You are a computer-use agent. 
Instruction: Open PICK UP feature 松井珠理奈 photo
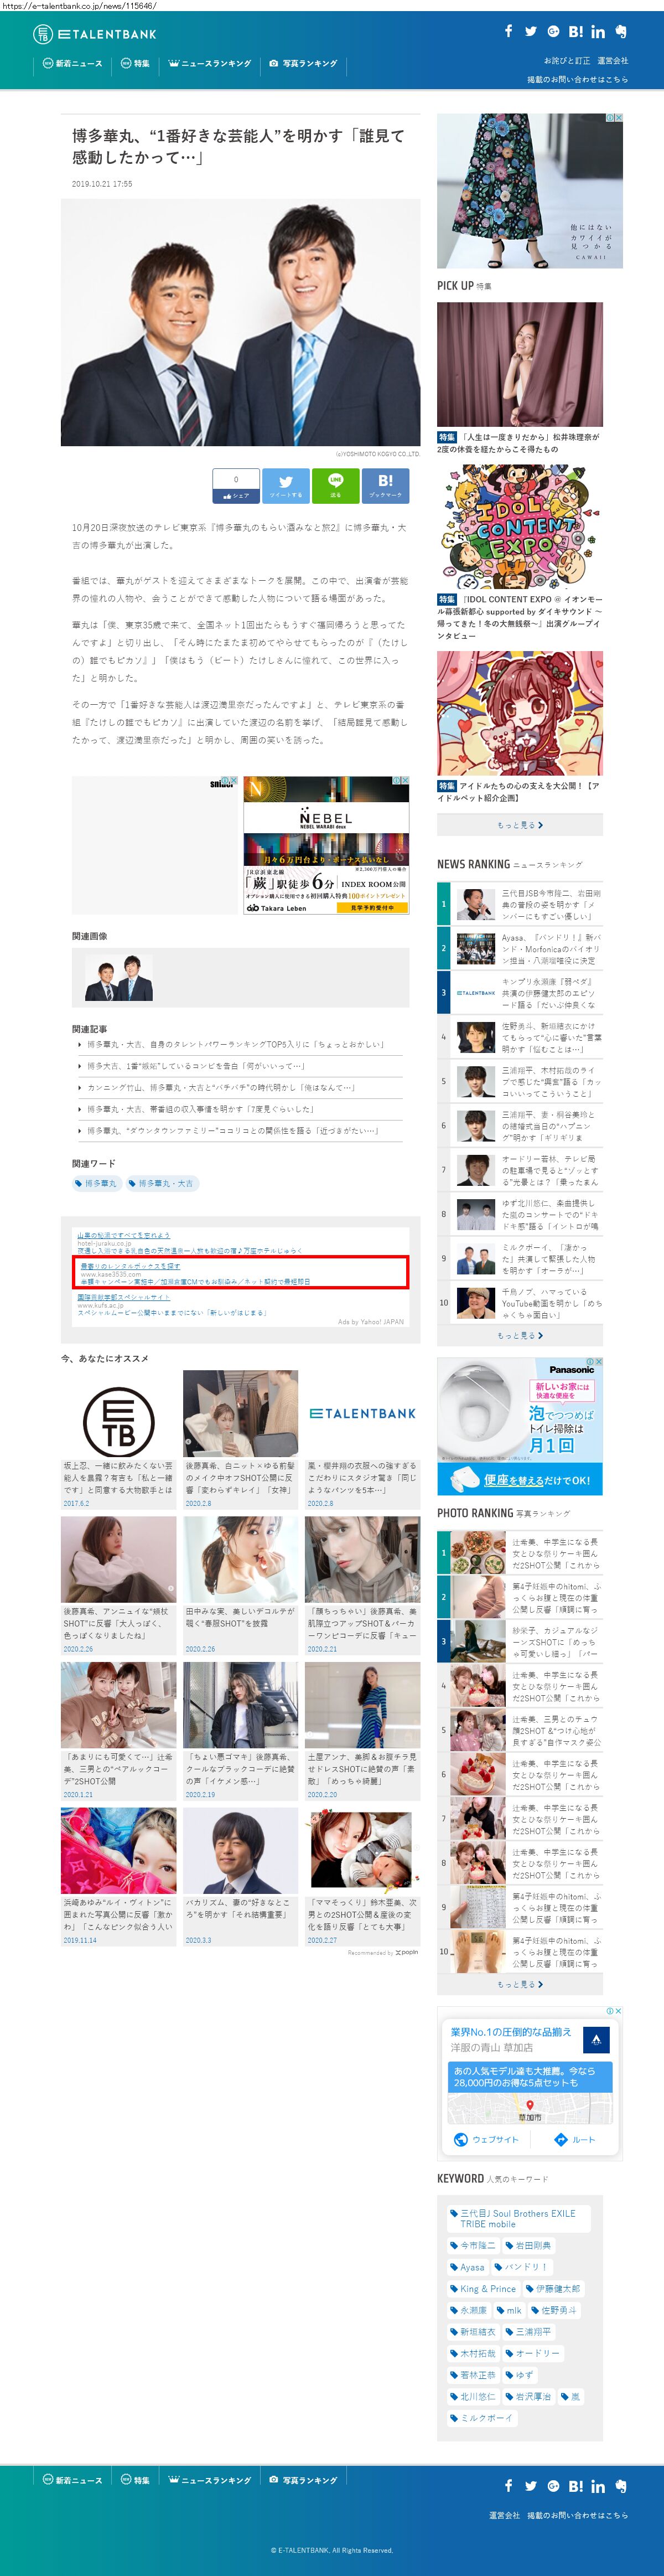tap(520, 364)
